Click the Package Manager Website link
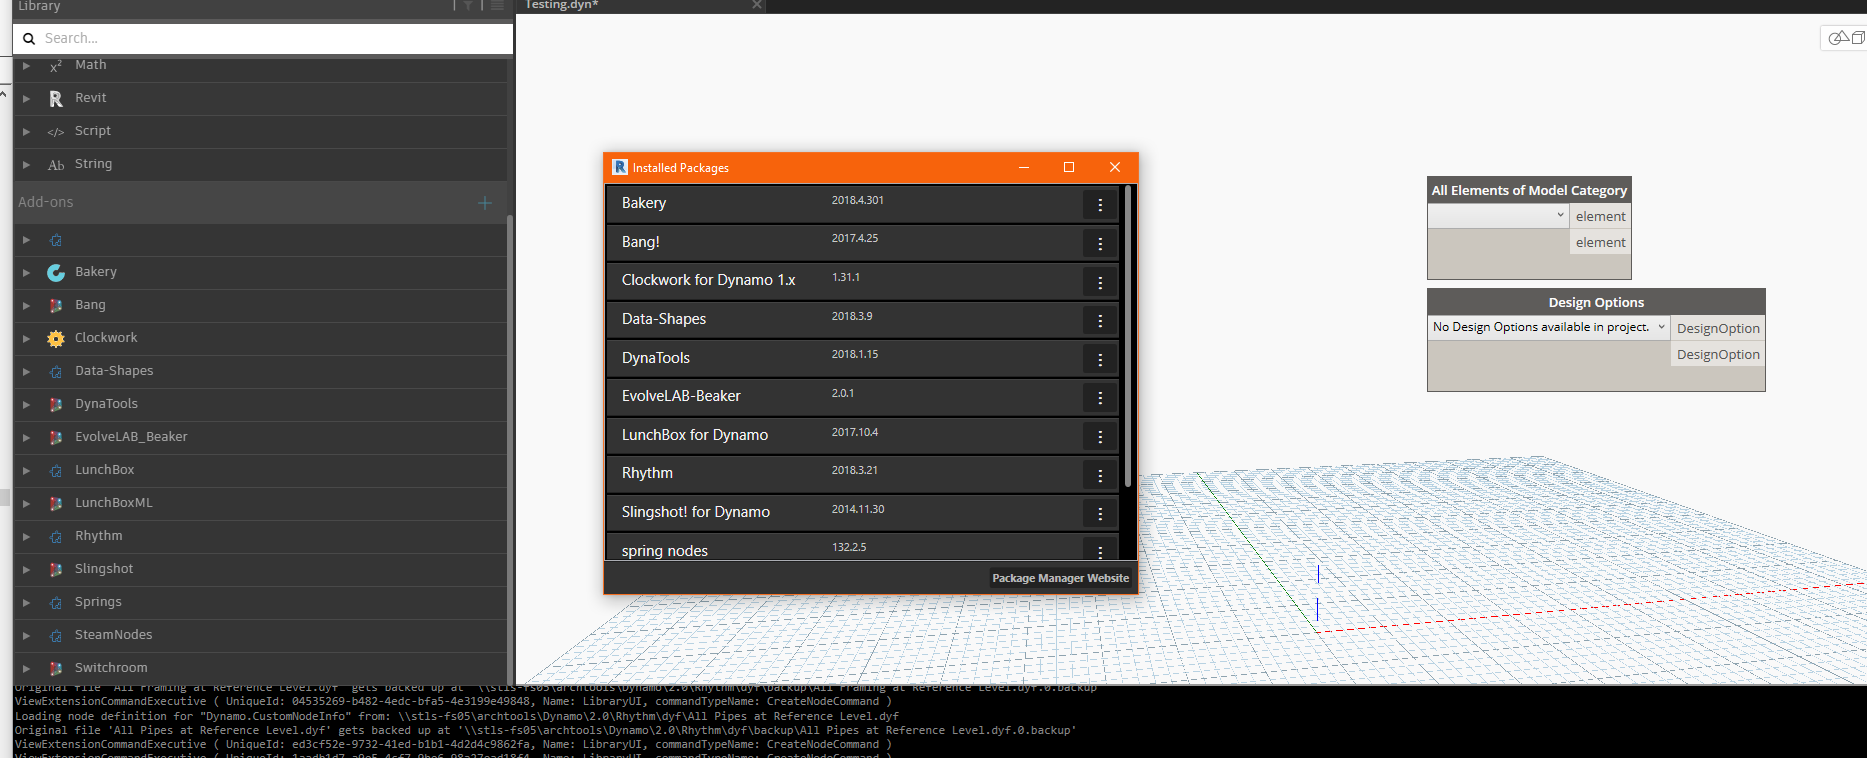The width and height of the screenshot is (1867, 758). (1060, 578)
